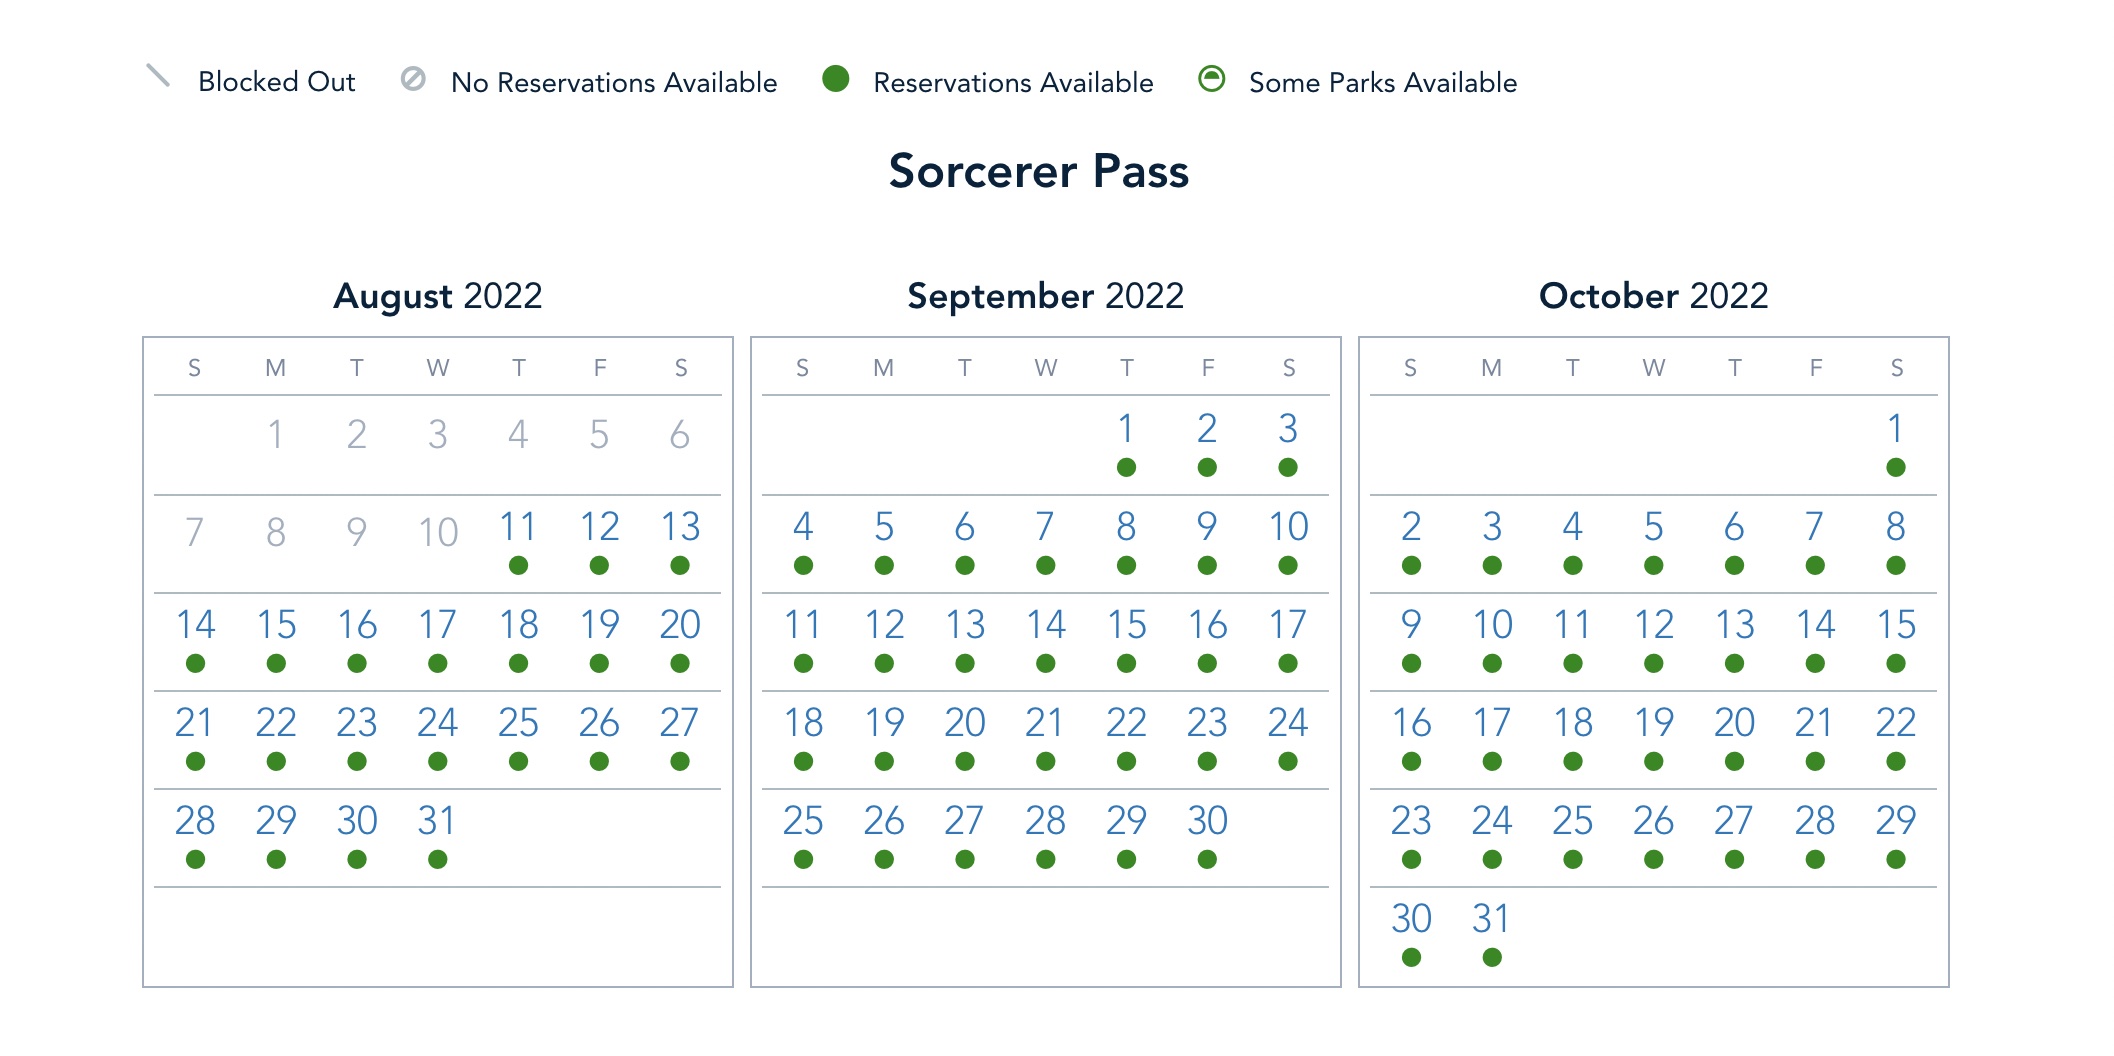Image resolution: width=2114 pixels, height=1056 pixels.
Task: Click the Sorcerer Pass heading
Action: (1039, 171)
